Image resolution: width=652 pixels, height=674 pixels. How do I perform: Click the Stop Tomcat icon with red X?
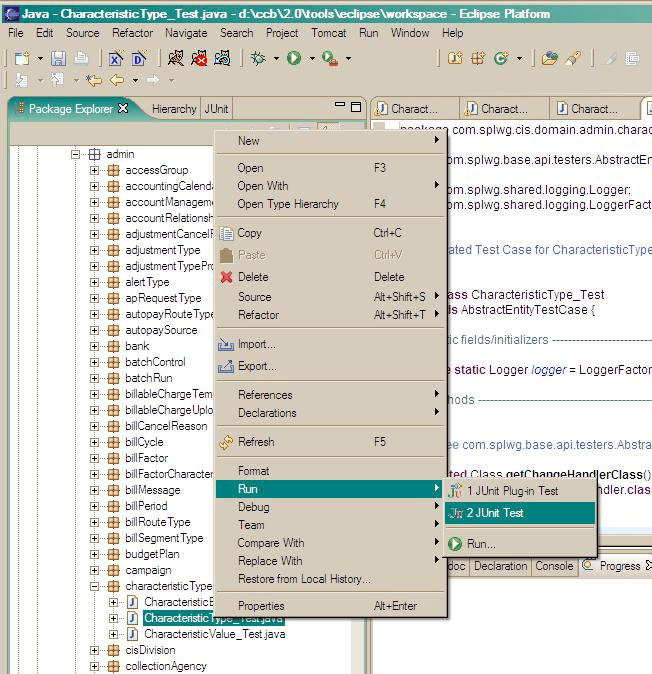click(199, 58)
